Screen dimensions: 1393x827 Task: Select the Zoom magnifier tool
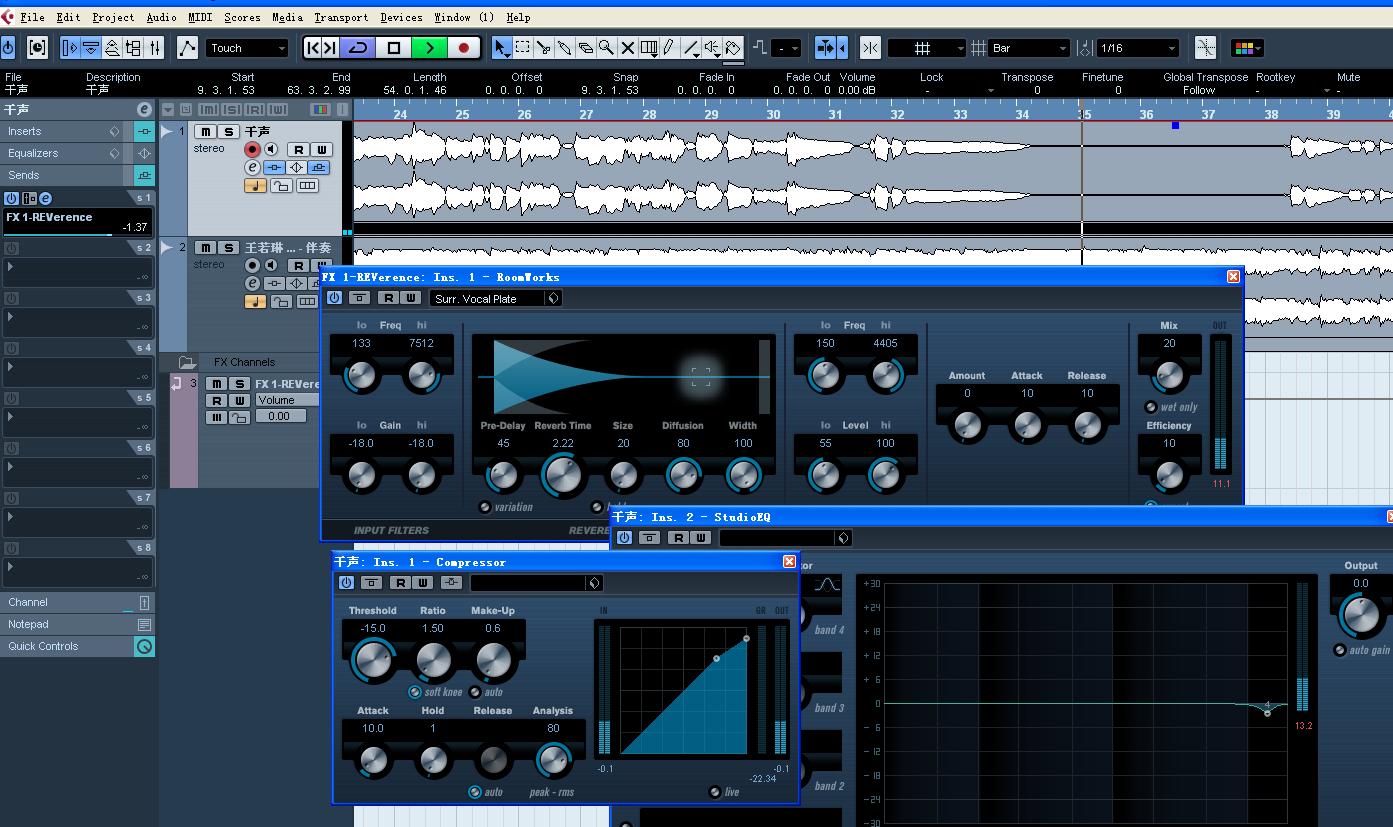pos(607,48)
